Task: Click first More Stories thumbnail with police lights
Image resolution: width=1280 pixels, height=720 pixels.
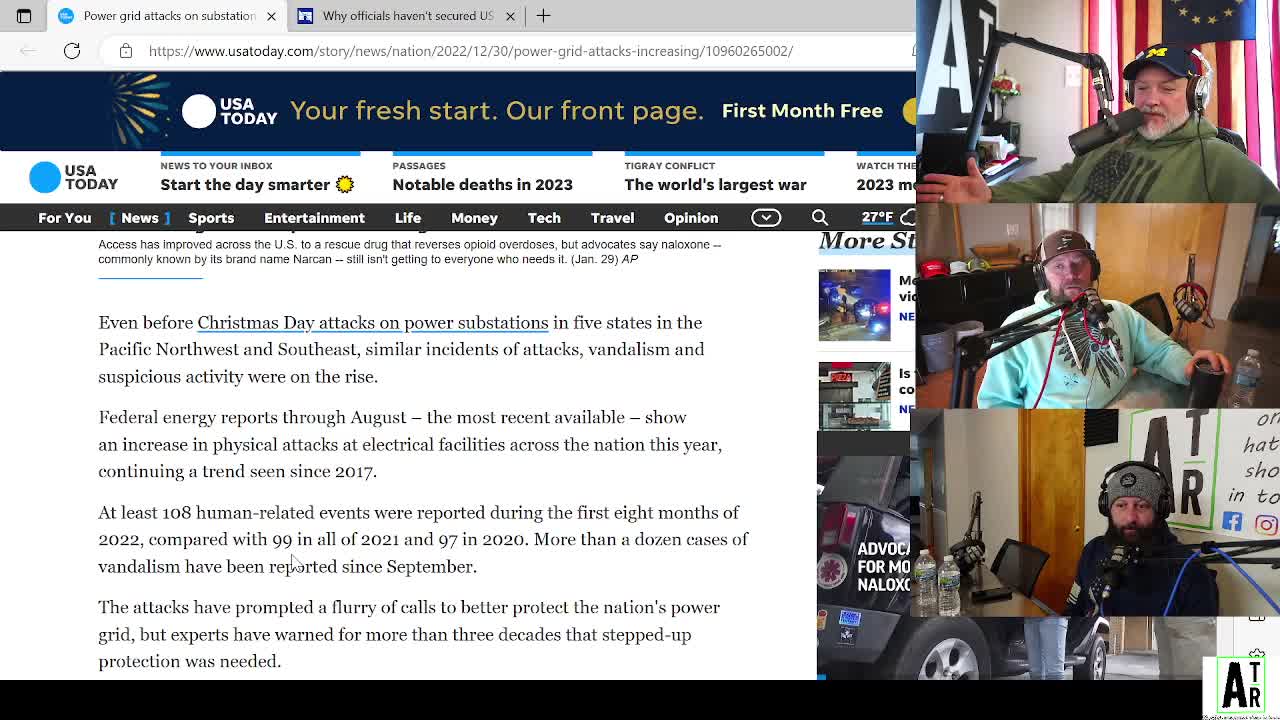Action: click(854, 305)
